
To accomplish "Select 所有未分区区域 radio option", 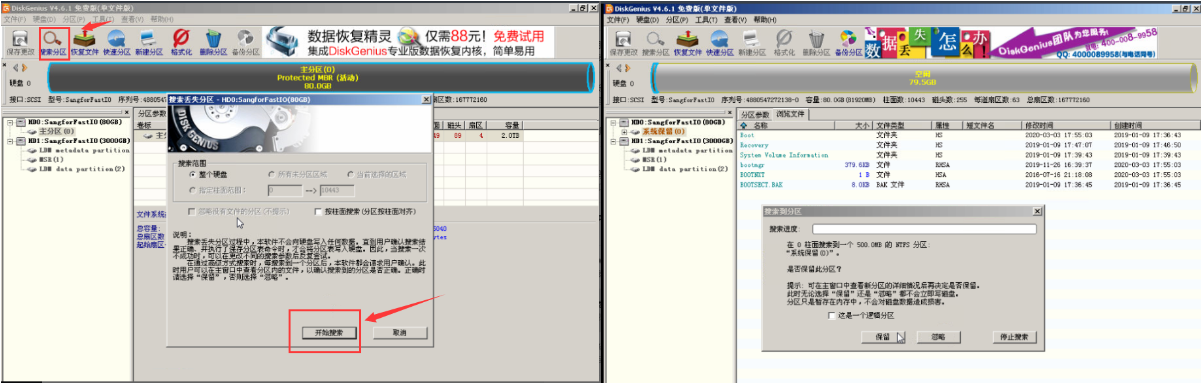I will [297, 174].
